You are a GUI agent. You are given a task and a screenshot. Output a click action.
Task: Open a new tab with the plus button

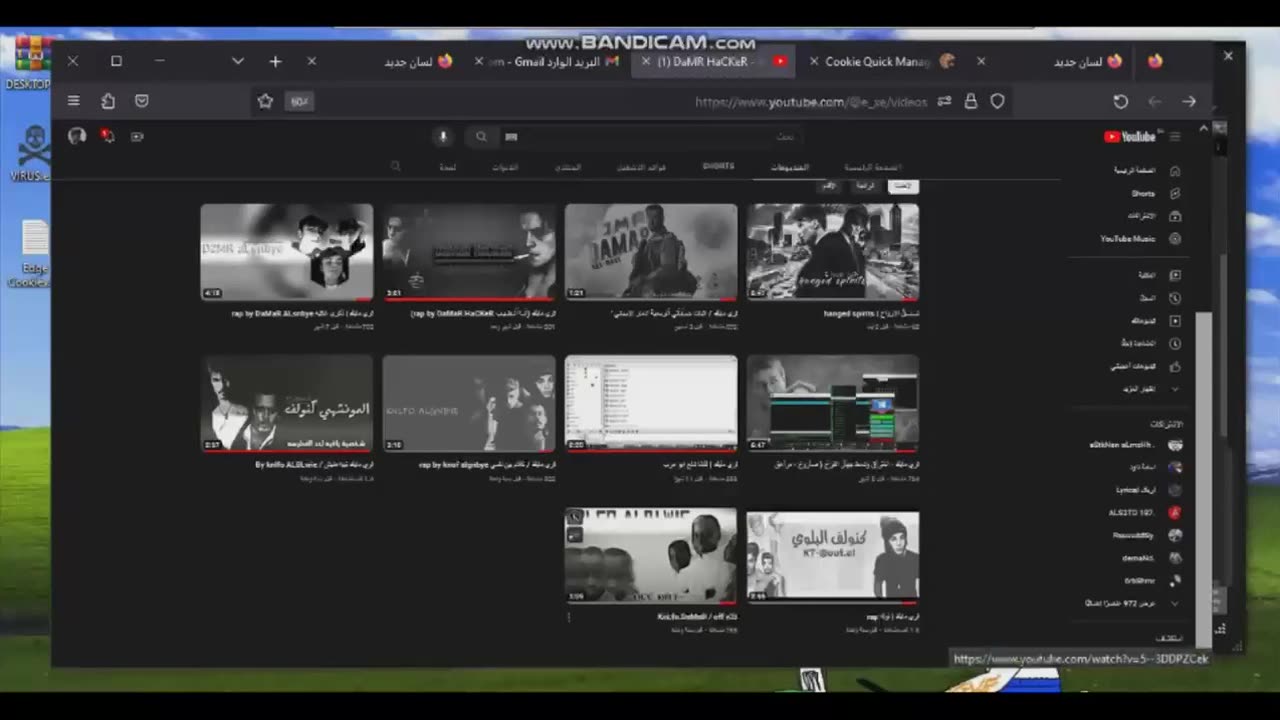(x=275, y=61)
